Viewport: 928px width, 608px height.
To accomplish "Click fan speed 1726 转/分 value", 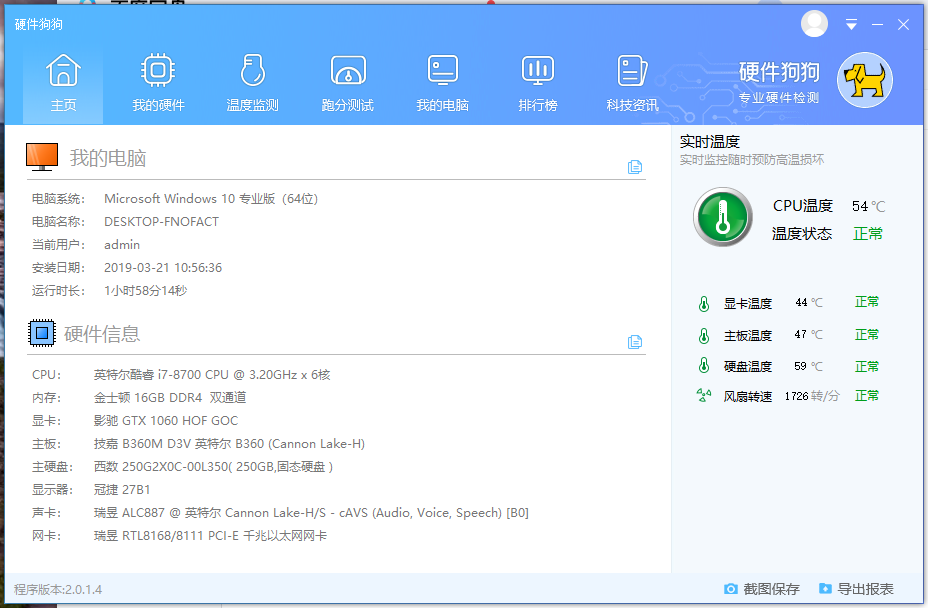I will point(812,396).
